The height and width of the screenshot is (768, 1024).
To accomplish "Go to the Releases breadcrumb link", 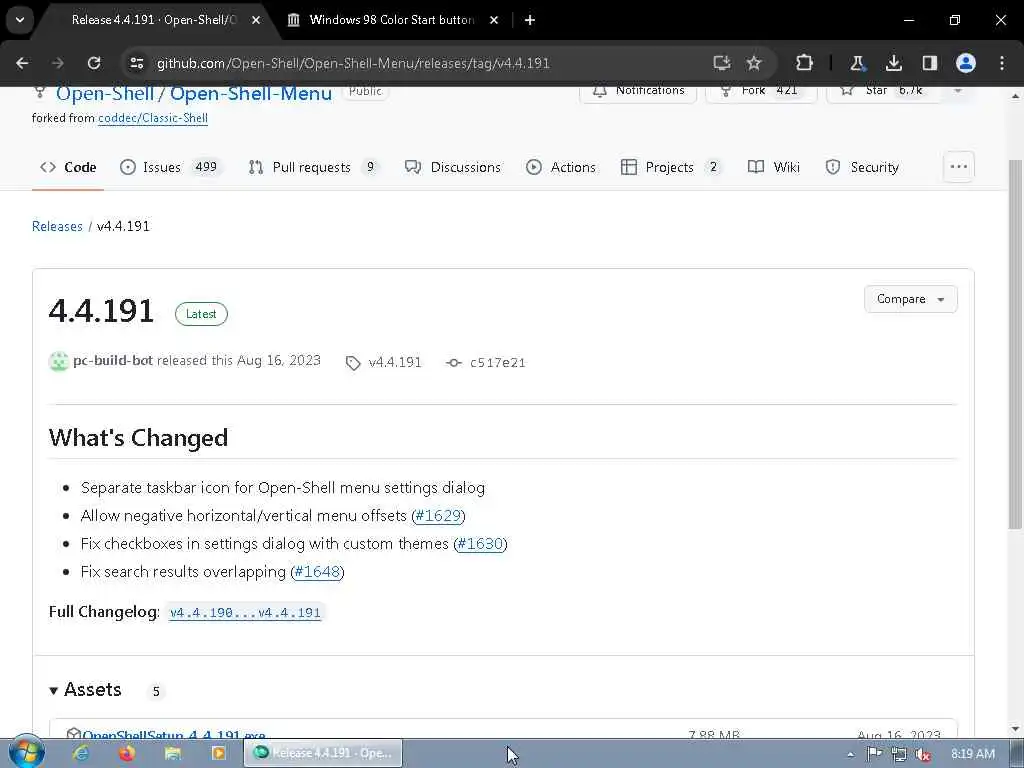I will (x=57, y=226).
